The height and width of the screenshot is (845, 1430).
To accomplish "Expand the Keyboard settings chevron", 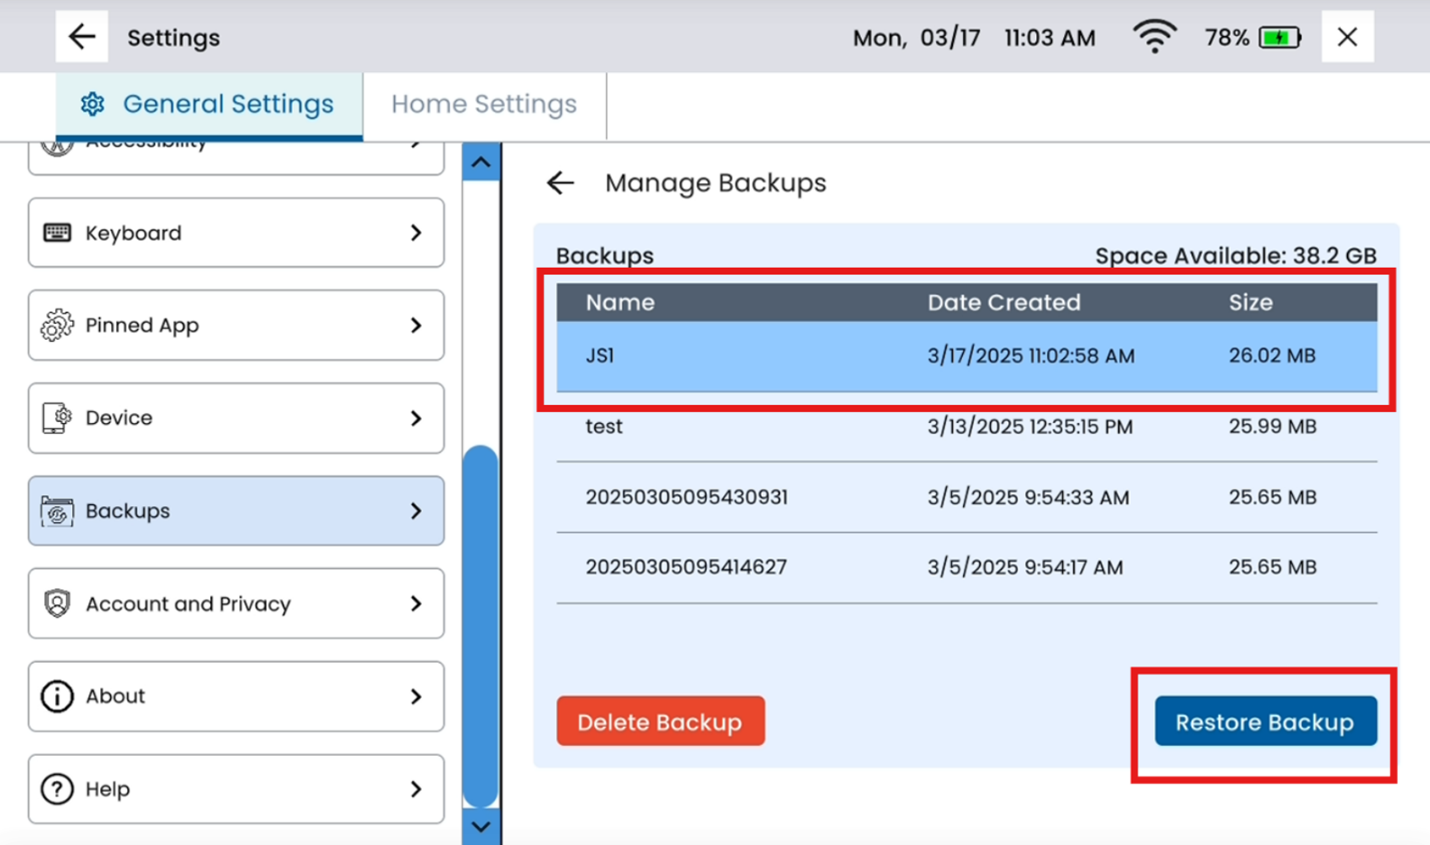I will coord(416,233).
